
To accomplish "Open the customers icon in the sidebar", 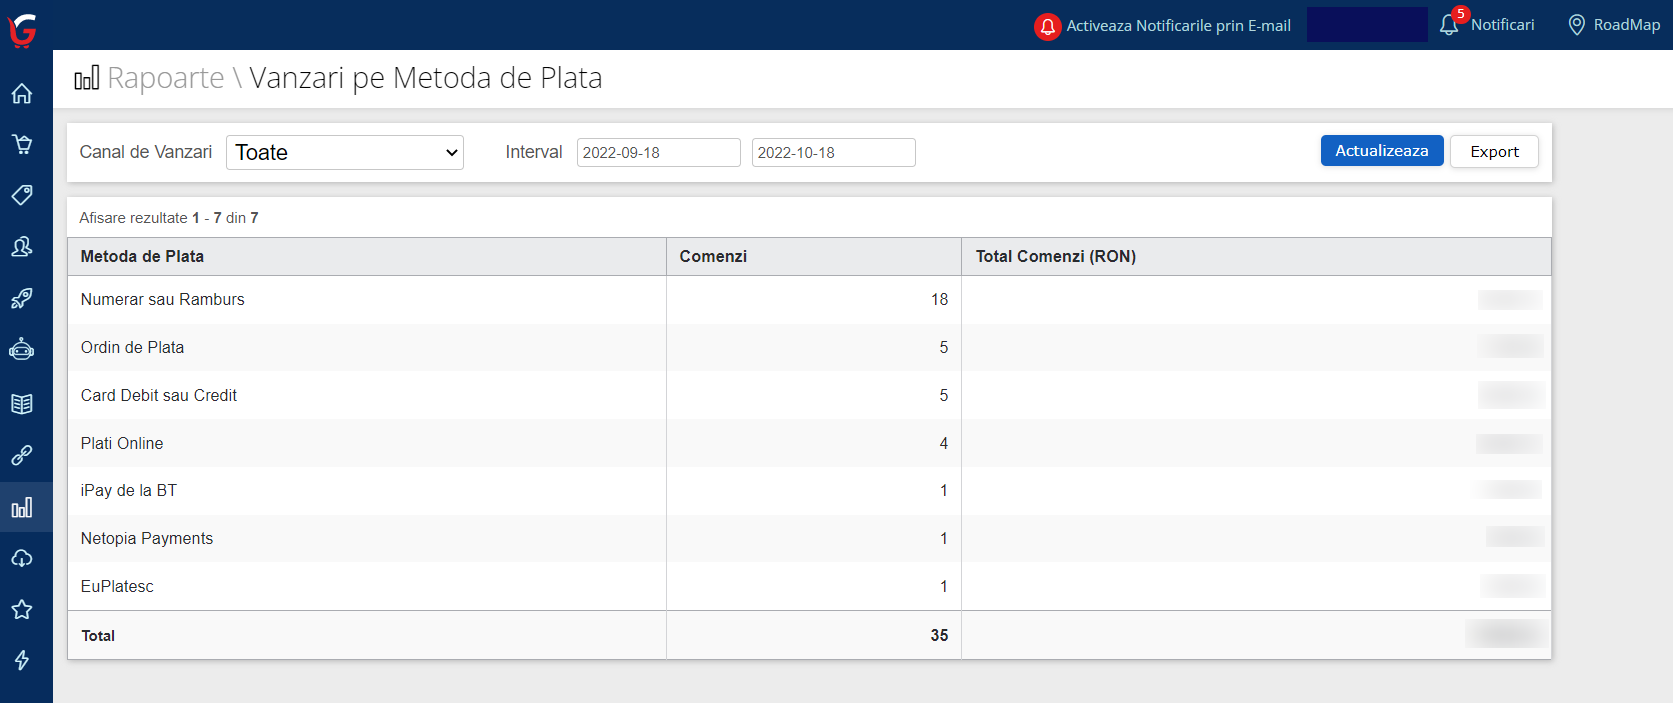I will point(22,247).
